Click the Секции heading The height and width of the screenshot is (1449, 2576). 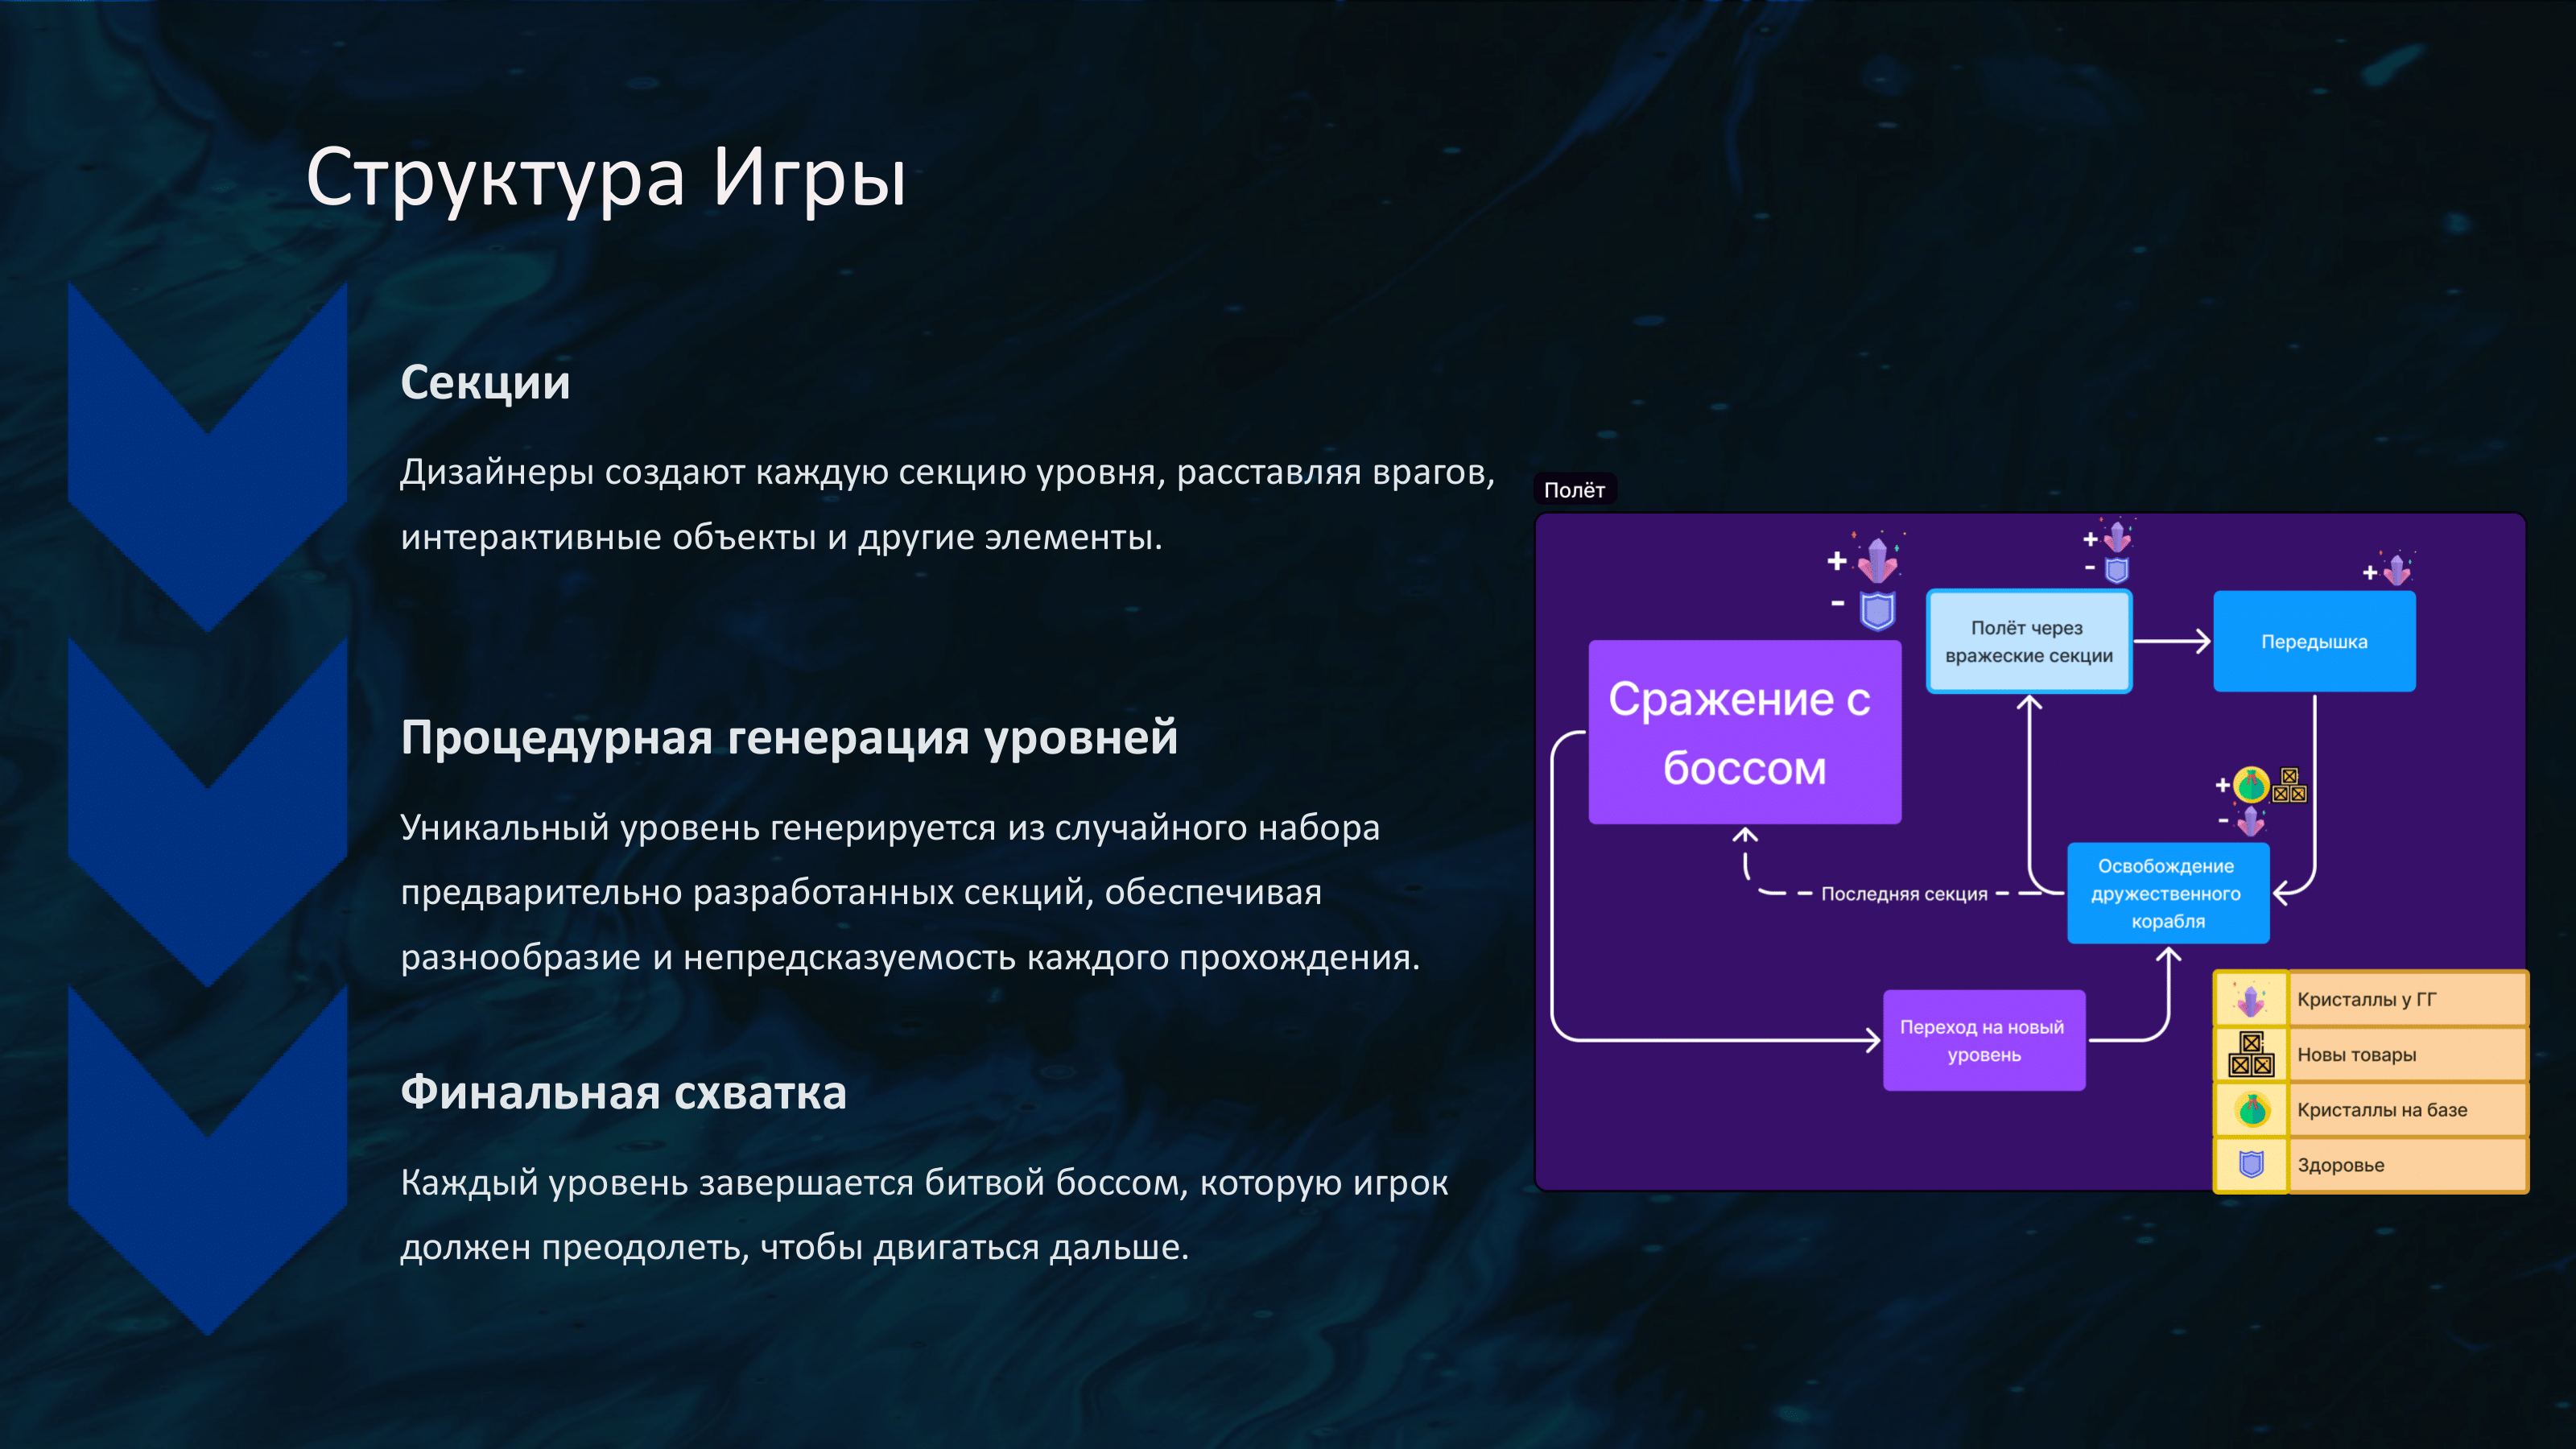pyautogui.click(x=485, y=382)
